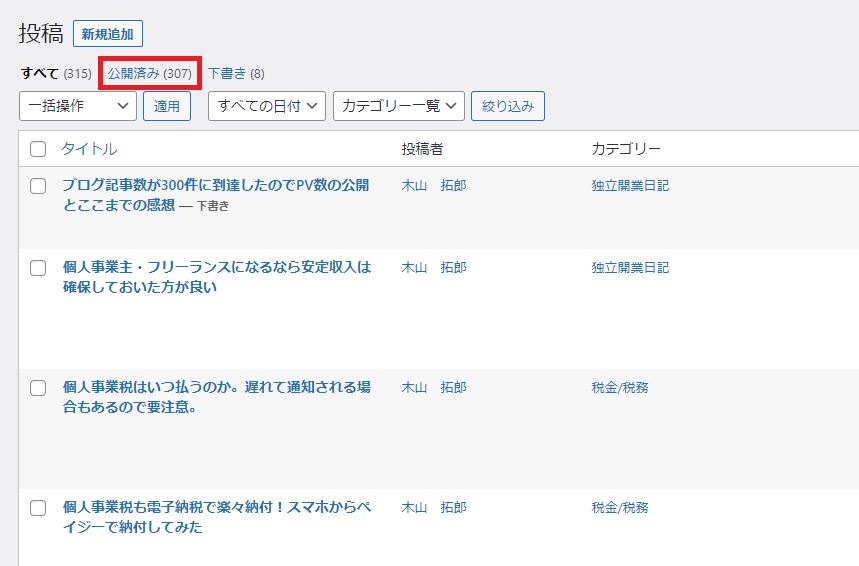Show すべて (315) posts filter
The image size is (859, 566).
pos(56,73)
